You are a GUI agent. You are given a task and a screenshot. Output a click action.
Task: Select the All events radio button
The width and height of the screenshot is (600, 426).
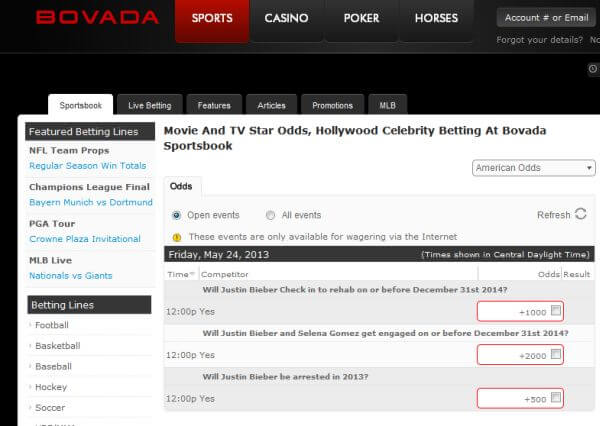[270, 215]
